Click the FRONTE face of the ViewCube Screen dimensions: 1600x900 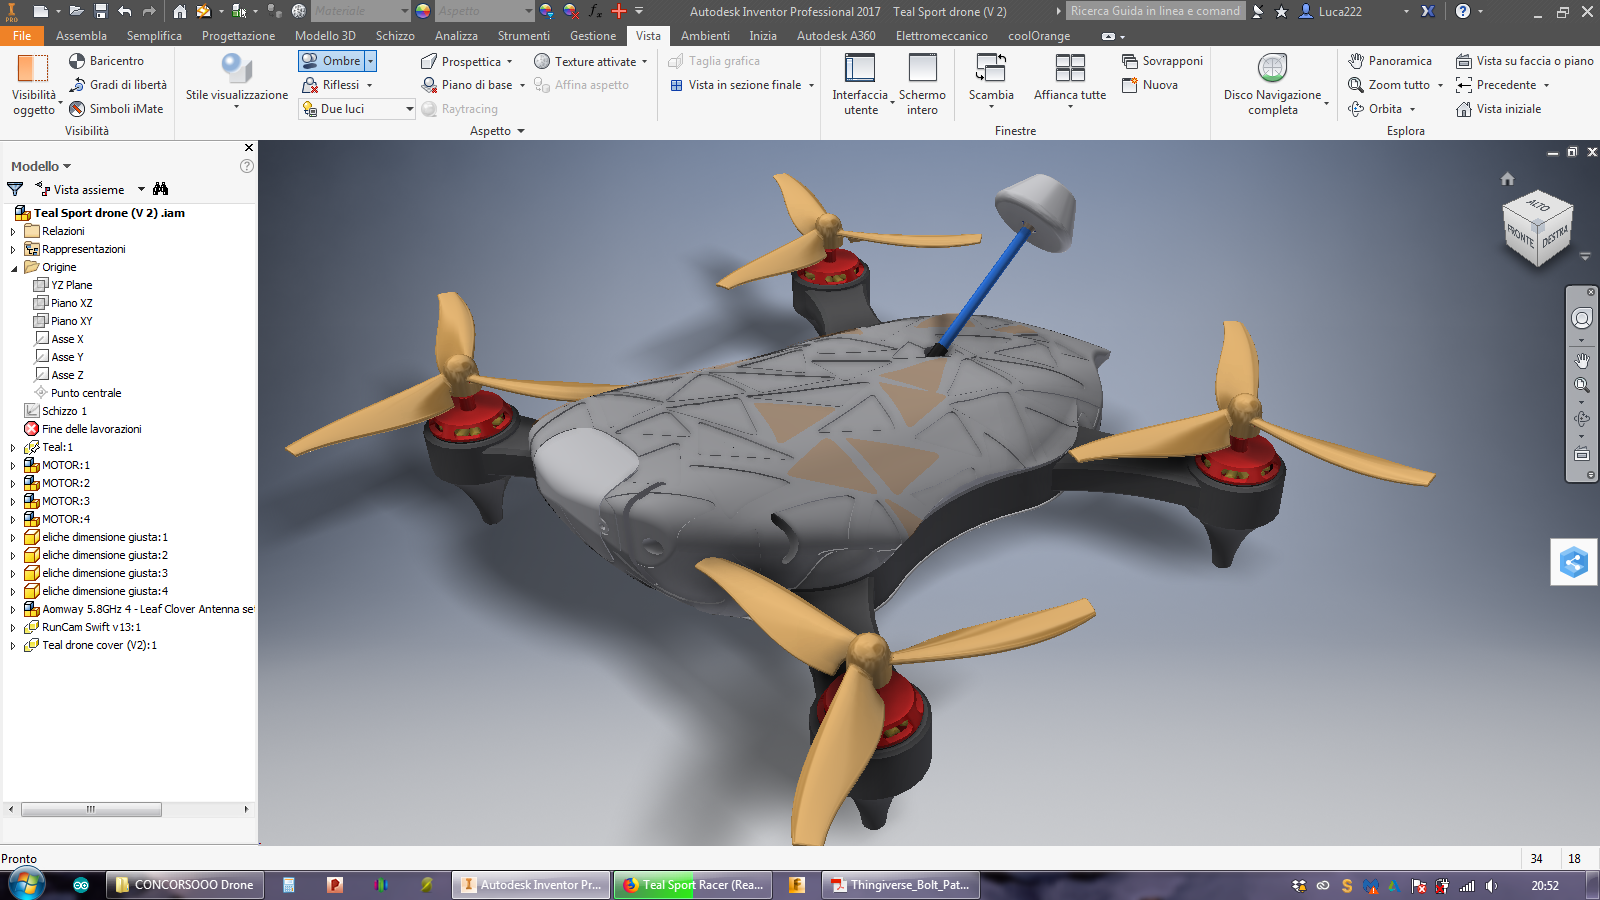point(1520,236)
